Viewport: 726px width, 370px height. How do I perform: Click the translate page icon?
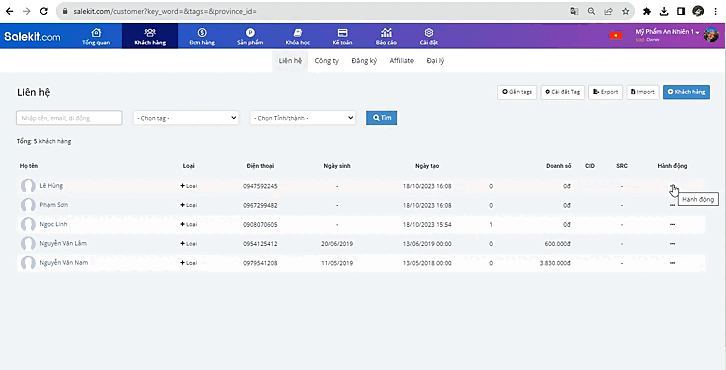574,11
